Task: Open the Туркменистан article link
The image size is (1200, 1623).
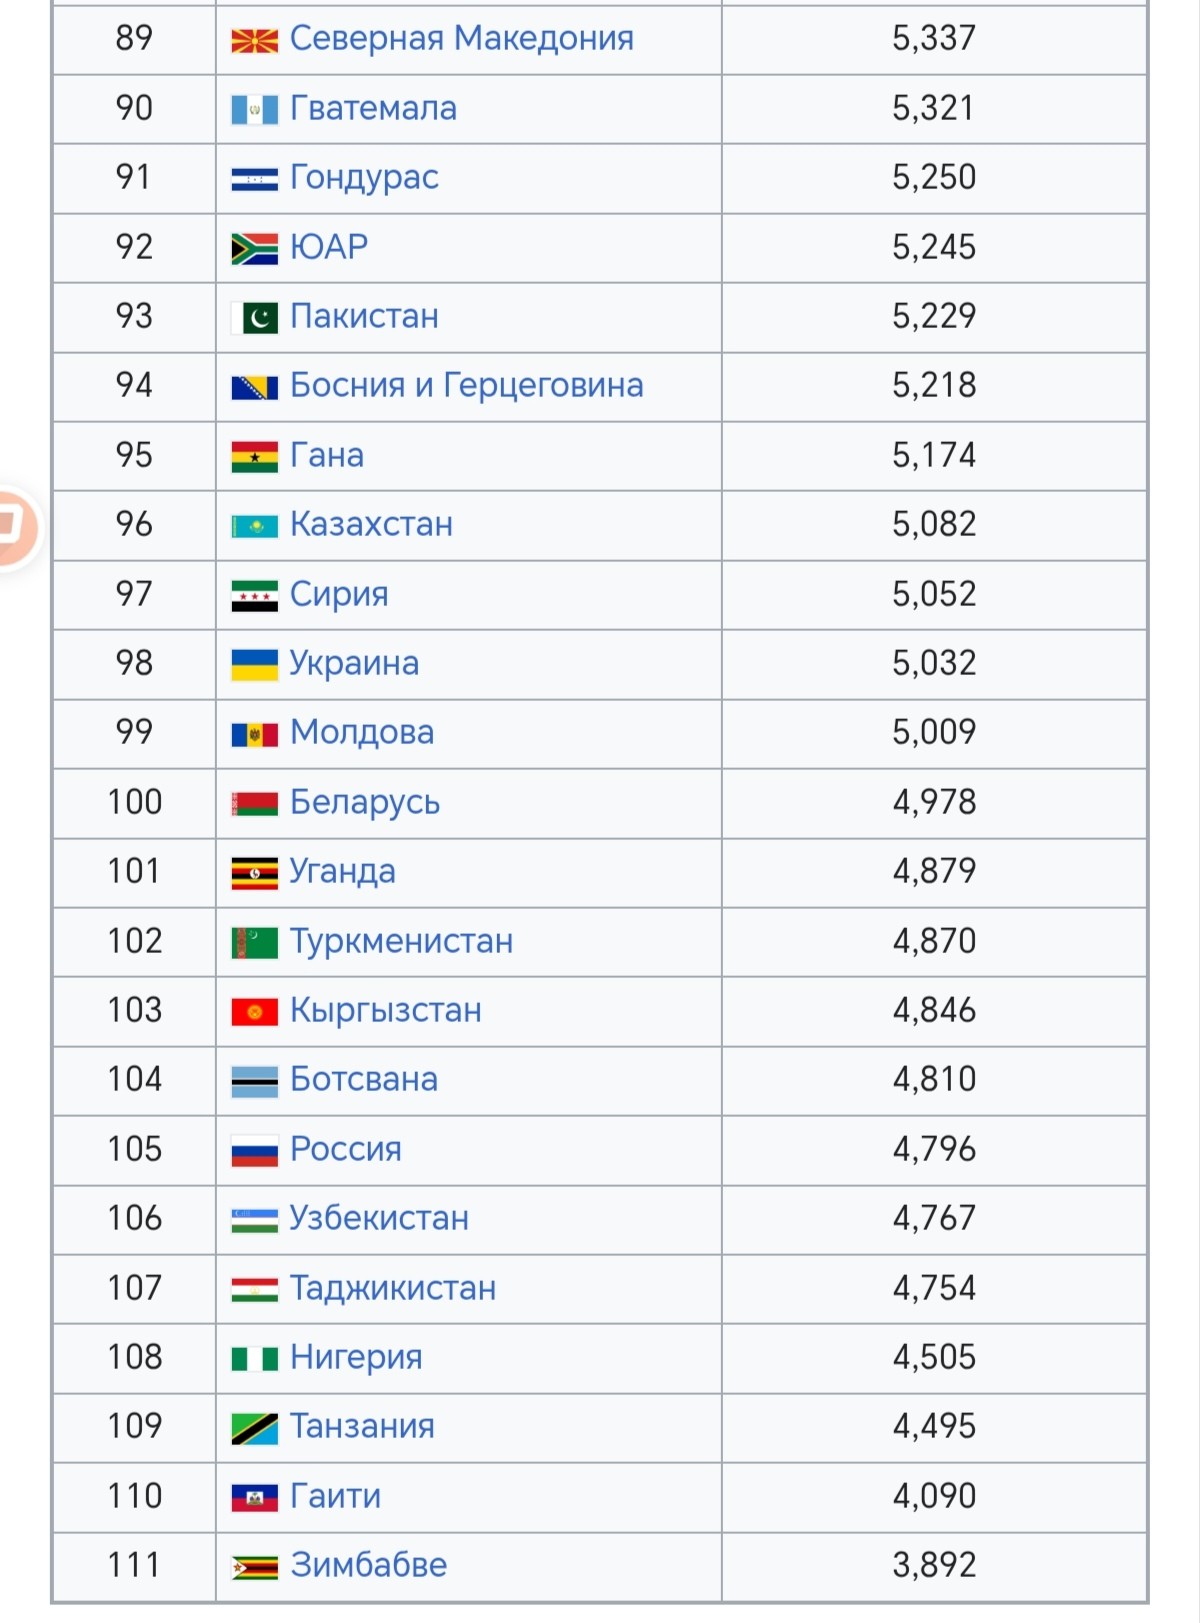Action: click(401, 941)
